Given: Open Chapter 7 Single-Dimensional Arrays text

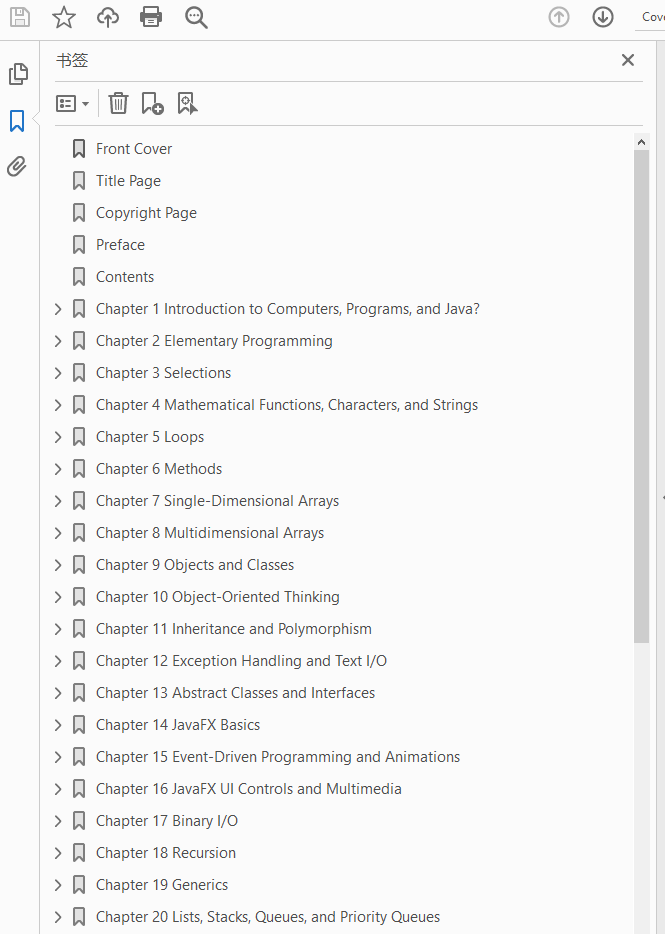Looking at the screenshot, I should pyautogui.click(x=217, y=501).
